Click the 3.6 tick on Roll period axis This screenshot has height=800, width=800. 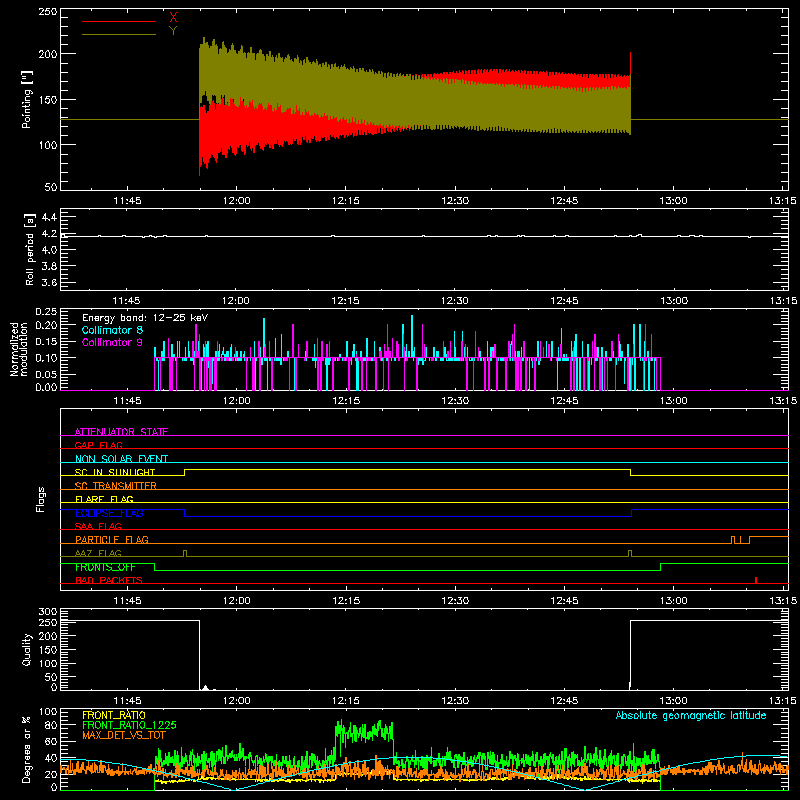[49, 282]
